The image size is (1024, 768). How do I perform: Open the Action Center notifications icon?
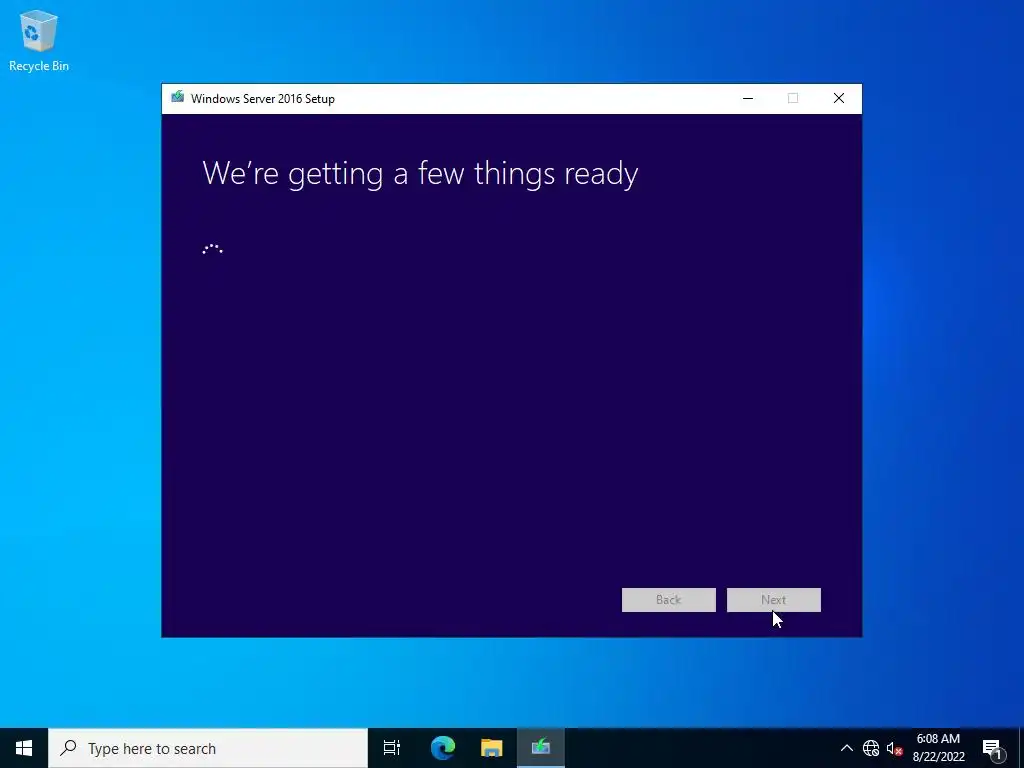991,748
